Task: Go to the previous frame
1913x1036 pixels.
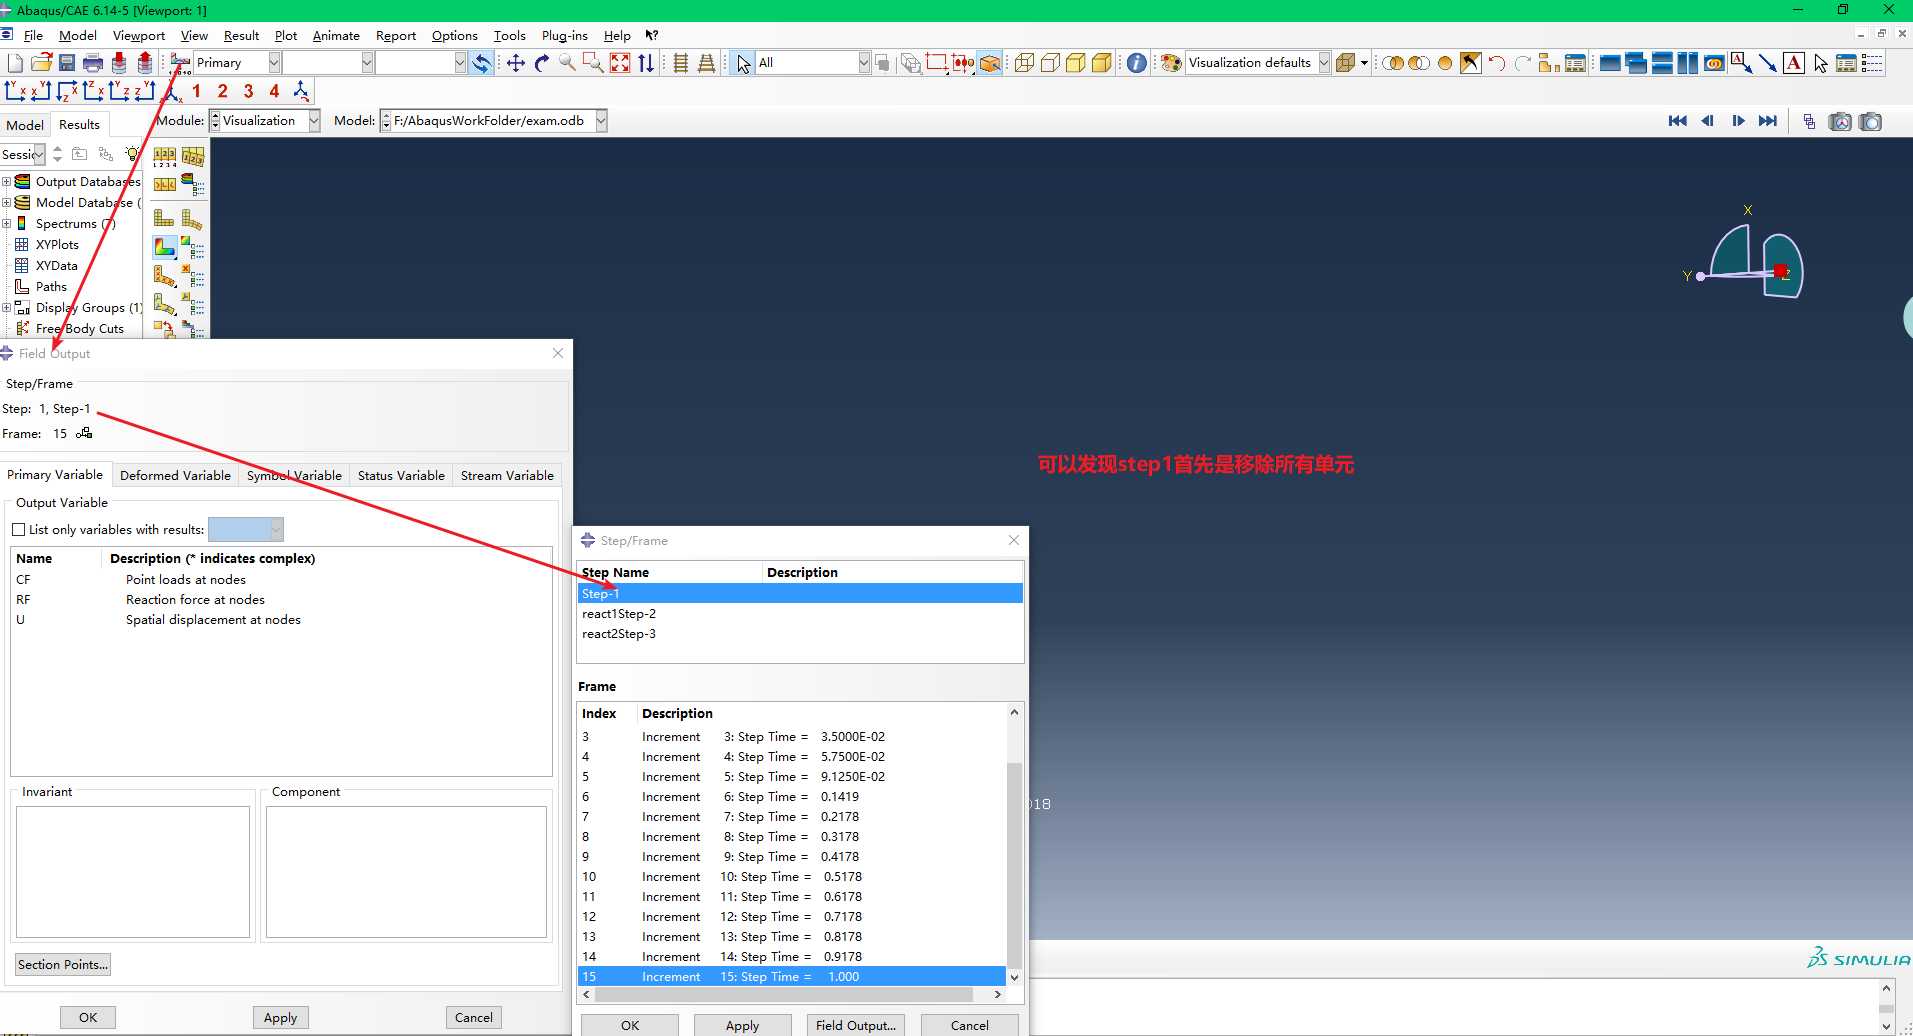Action: click(1707, 121)
